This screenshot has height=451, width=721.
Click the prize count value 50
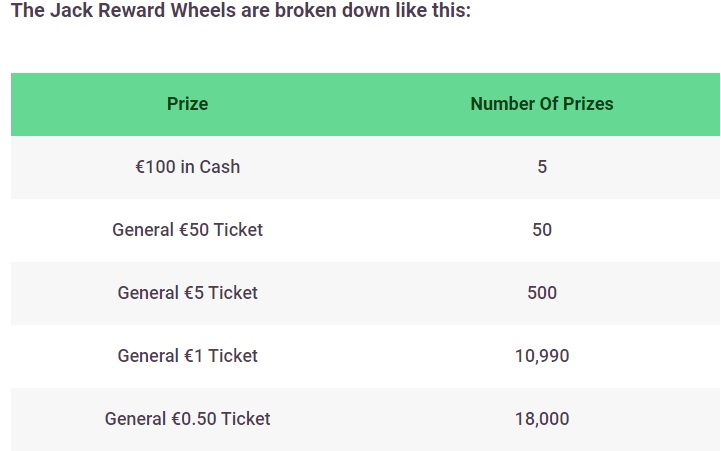click(x=542, y=230)
